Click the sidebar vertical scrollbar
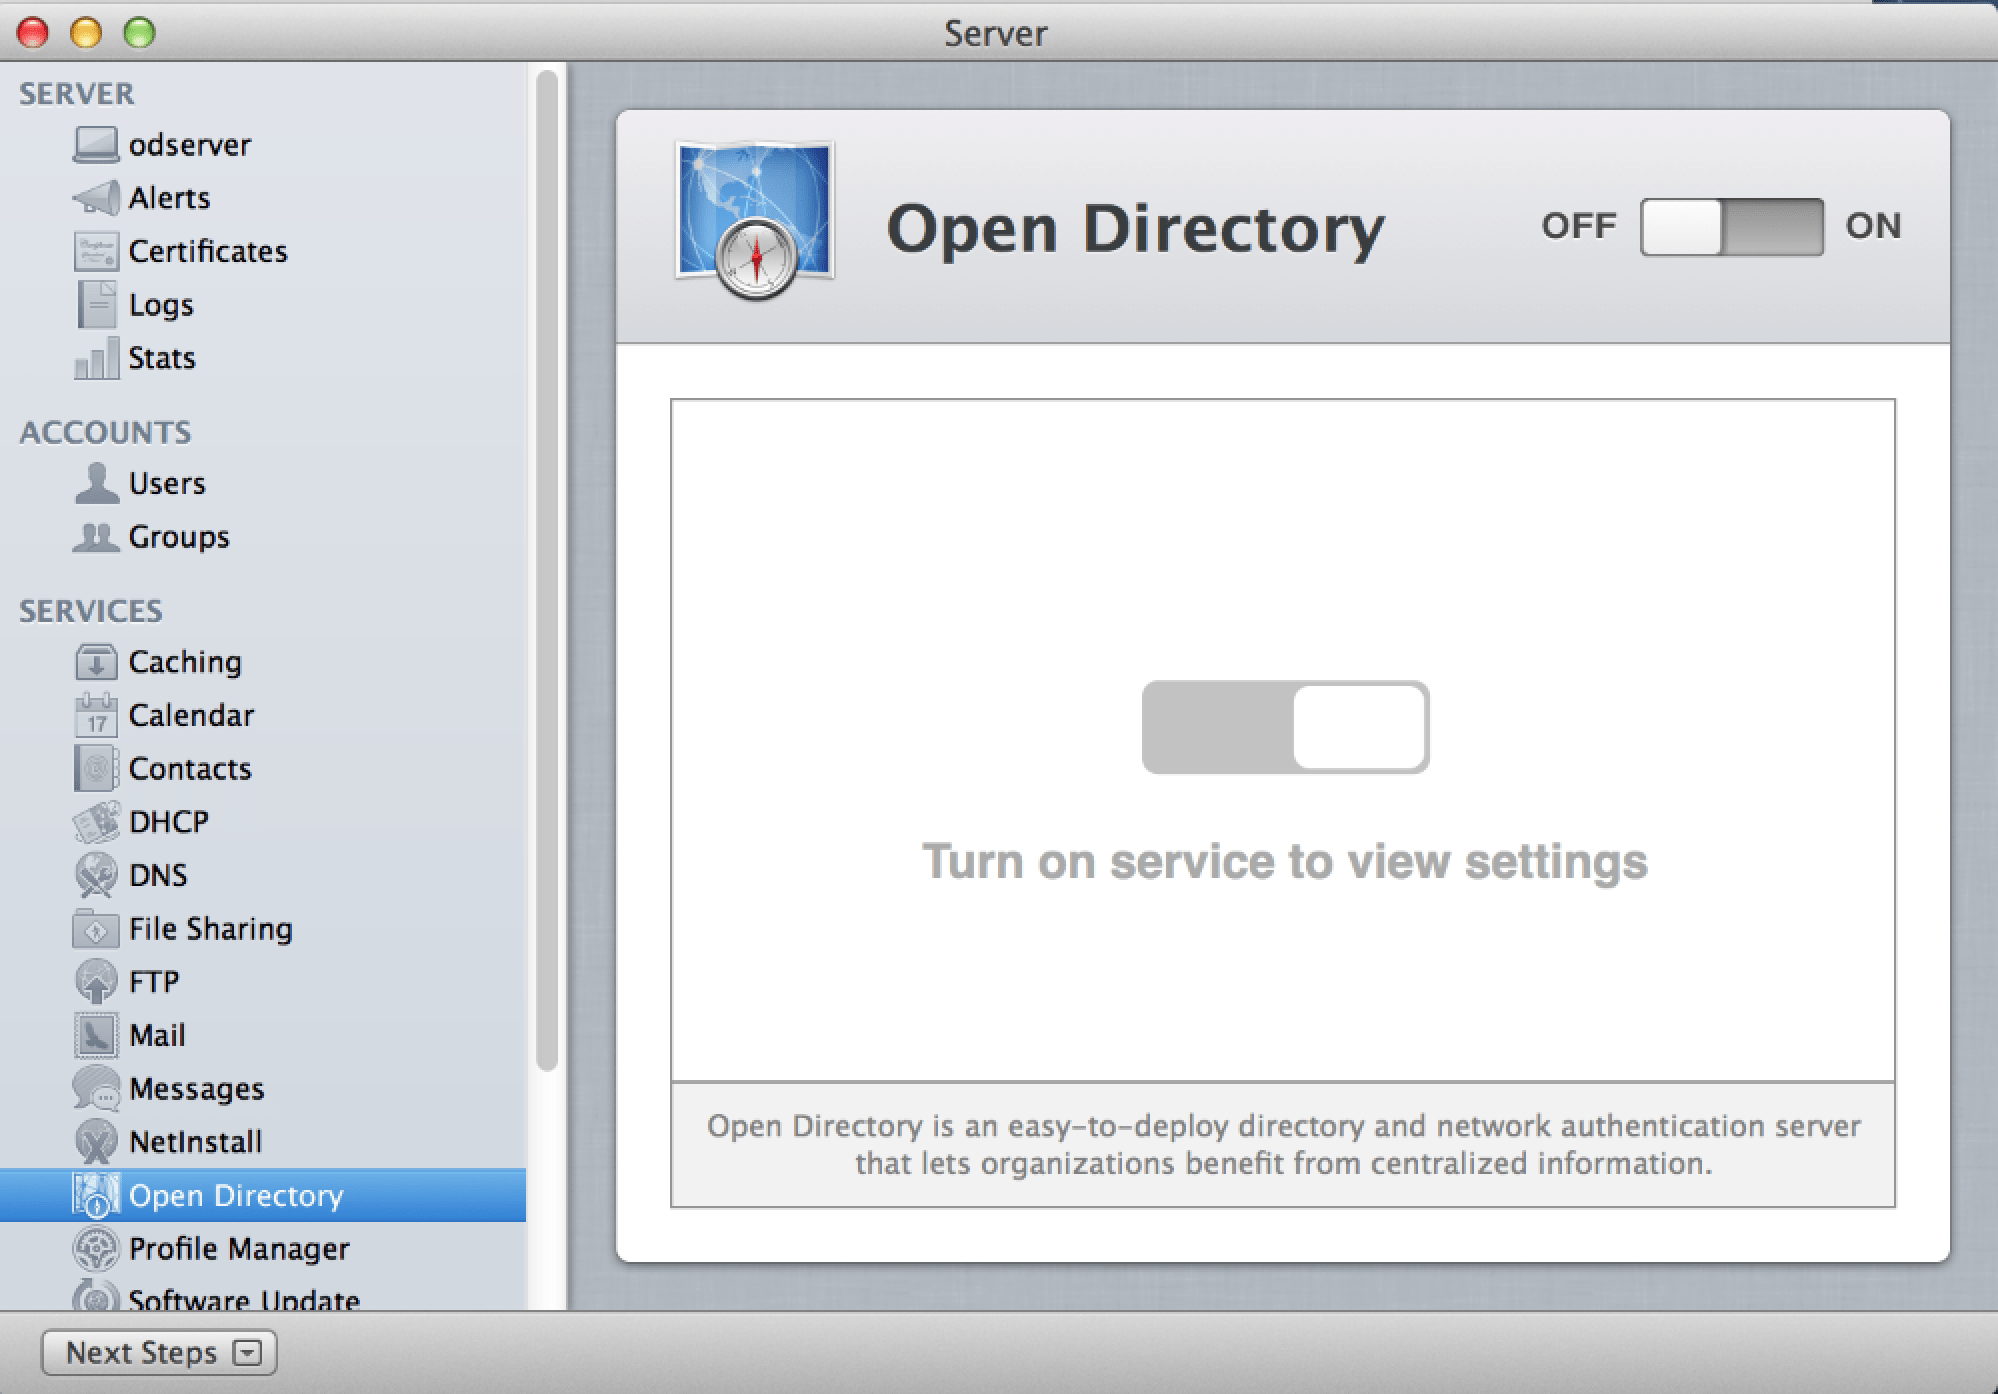The height and width of the screenshot is (1394, 1998). (546, 570)
